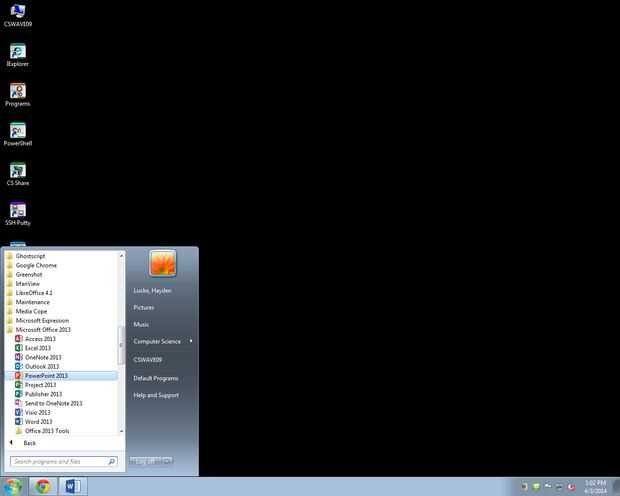Screen dimensions: 620x496
Task: Open the taskbar clock showing 3:02 PM
Action: [x=595, y=487]
